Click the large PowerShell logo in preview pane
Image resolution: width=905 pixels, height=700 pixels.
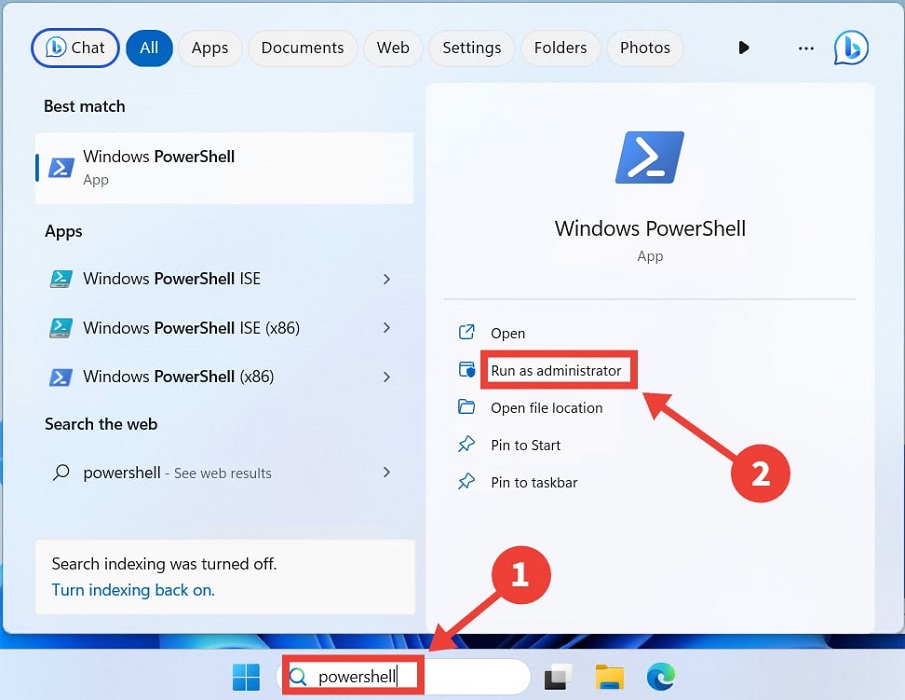point(649,157)
